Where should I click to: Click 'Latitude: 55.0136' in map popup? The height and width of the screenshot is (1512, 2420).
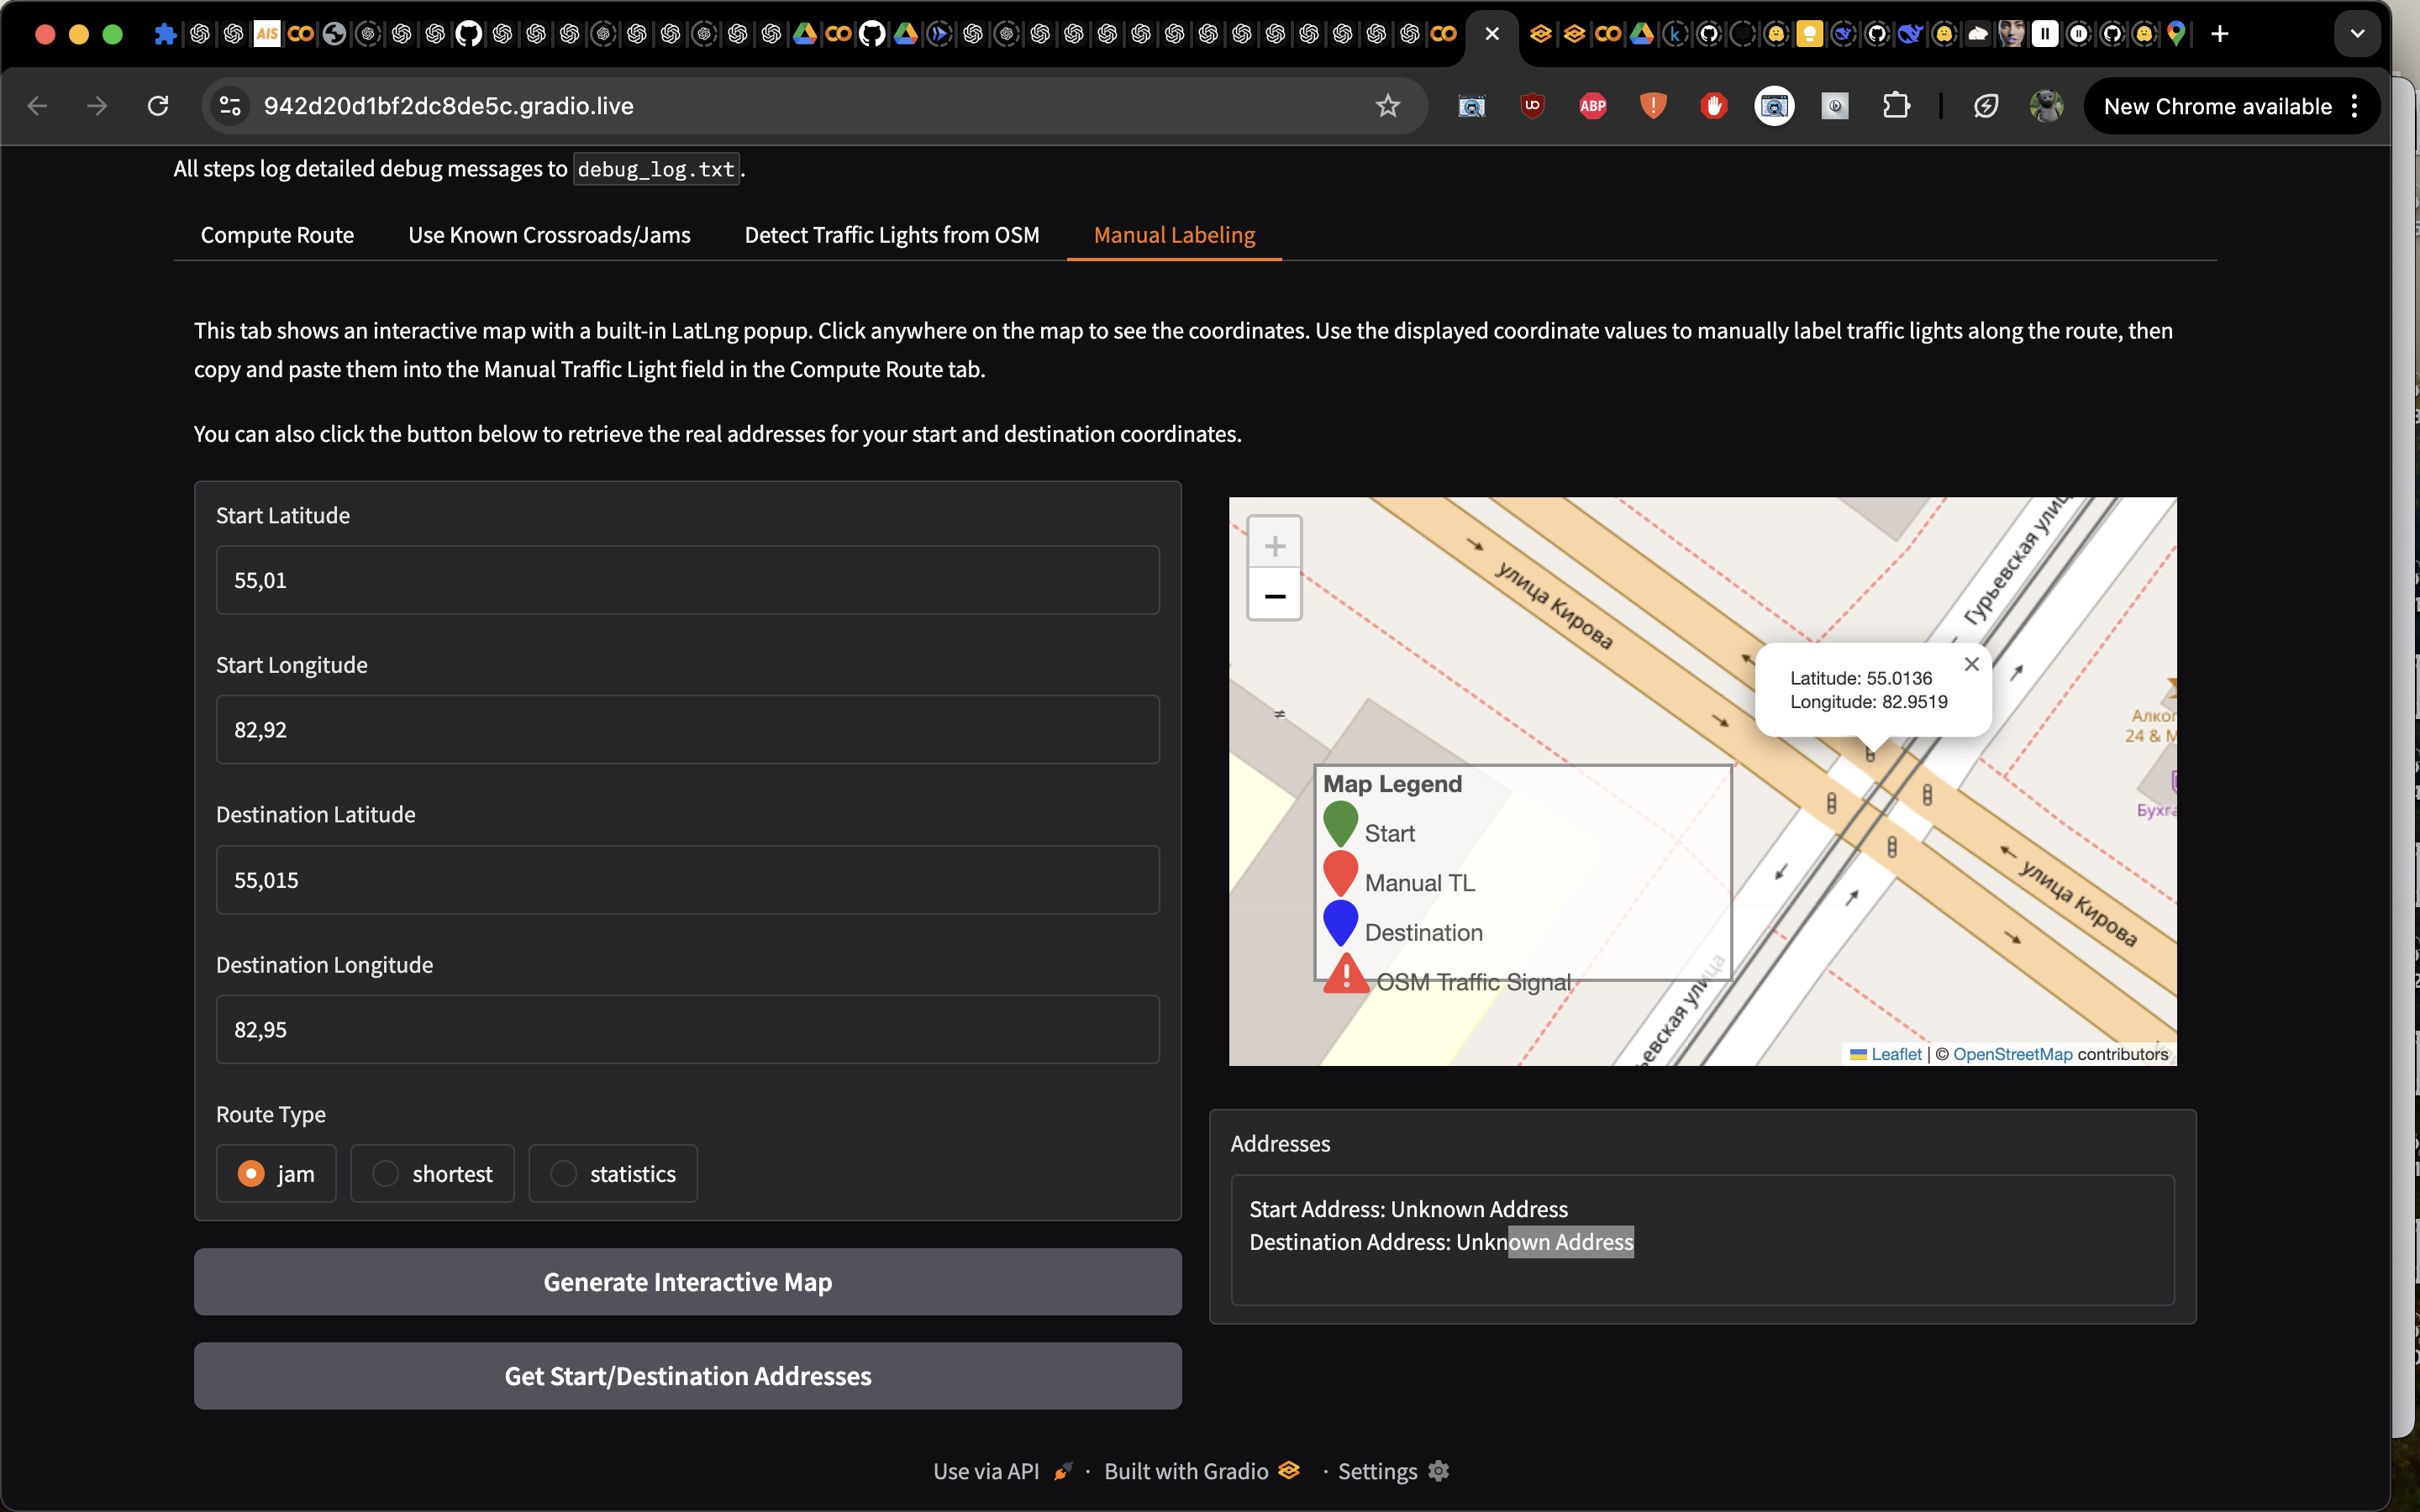(1861, 678)
